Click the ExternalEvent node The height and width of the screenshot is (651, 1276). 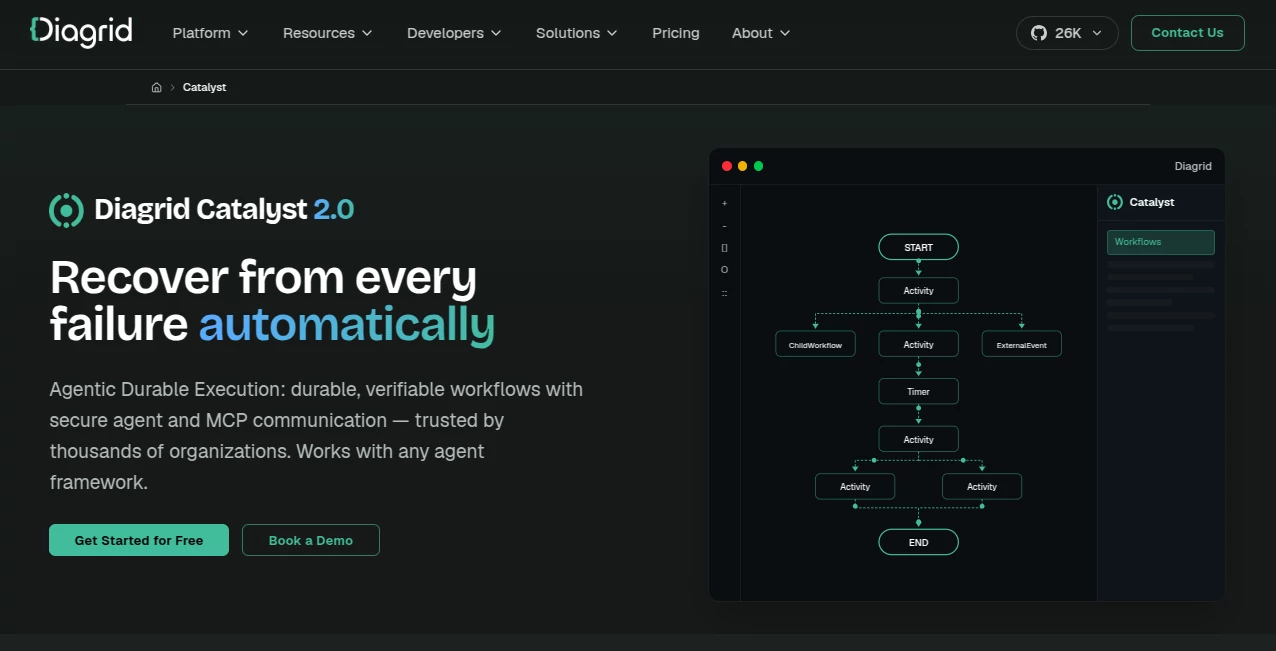(1022, 344)
